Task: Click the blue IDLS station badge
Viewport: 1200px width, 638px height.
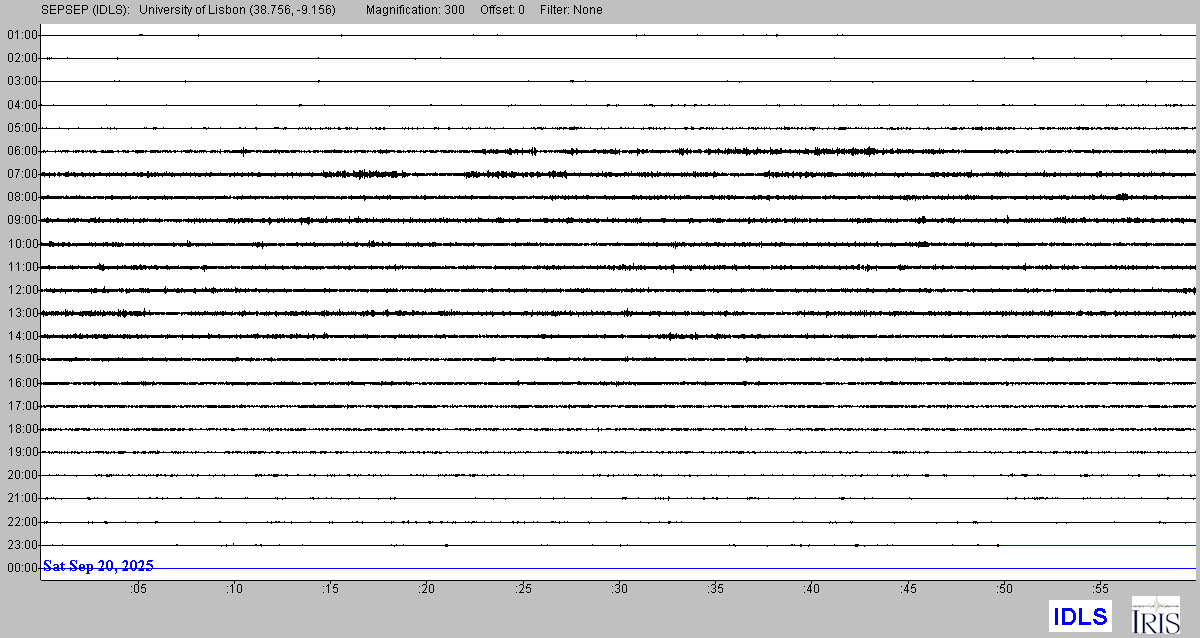Action: 1081,616
